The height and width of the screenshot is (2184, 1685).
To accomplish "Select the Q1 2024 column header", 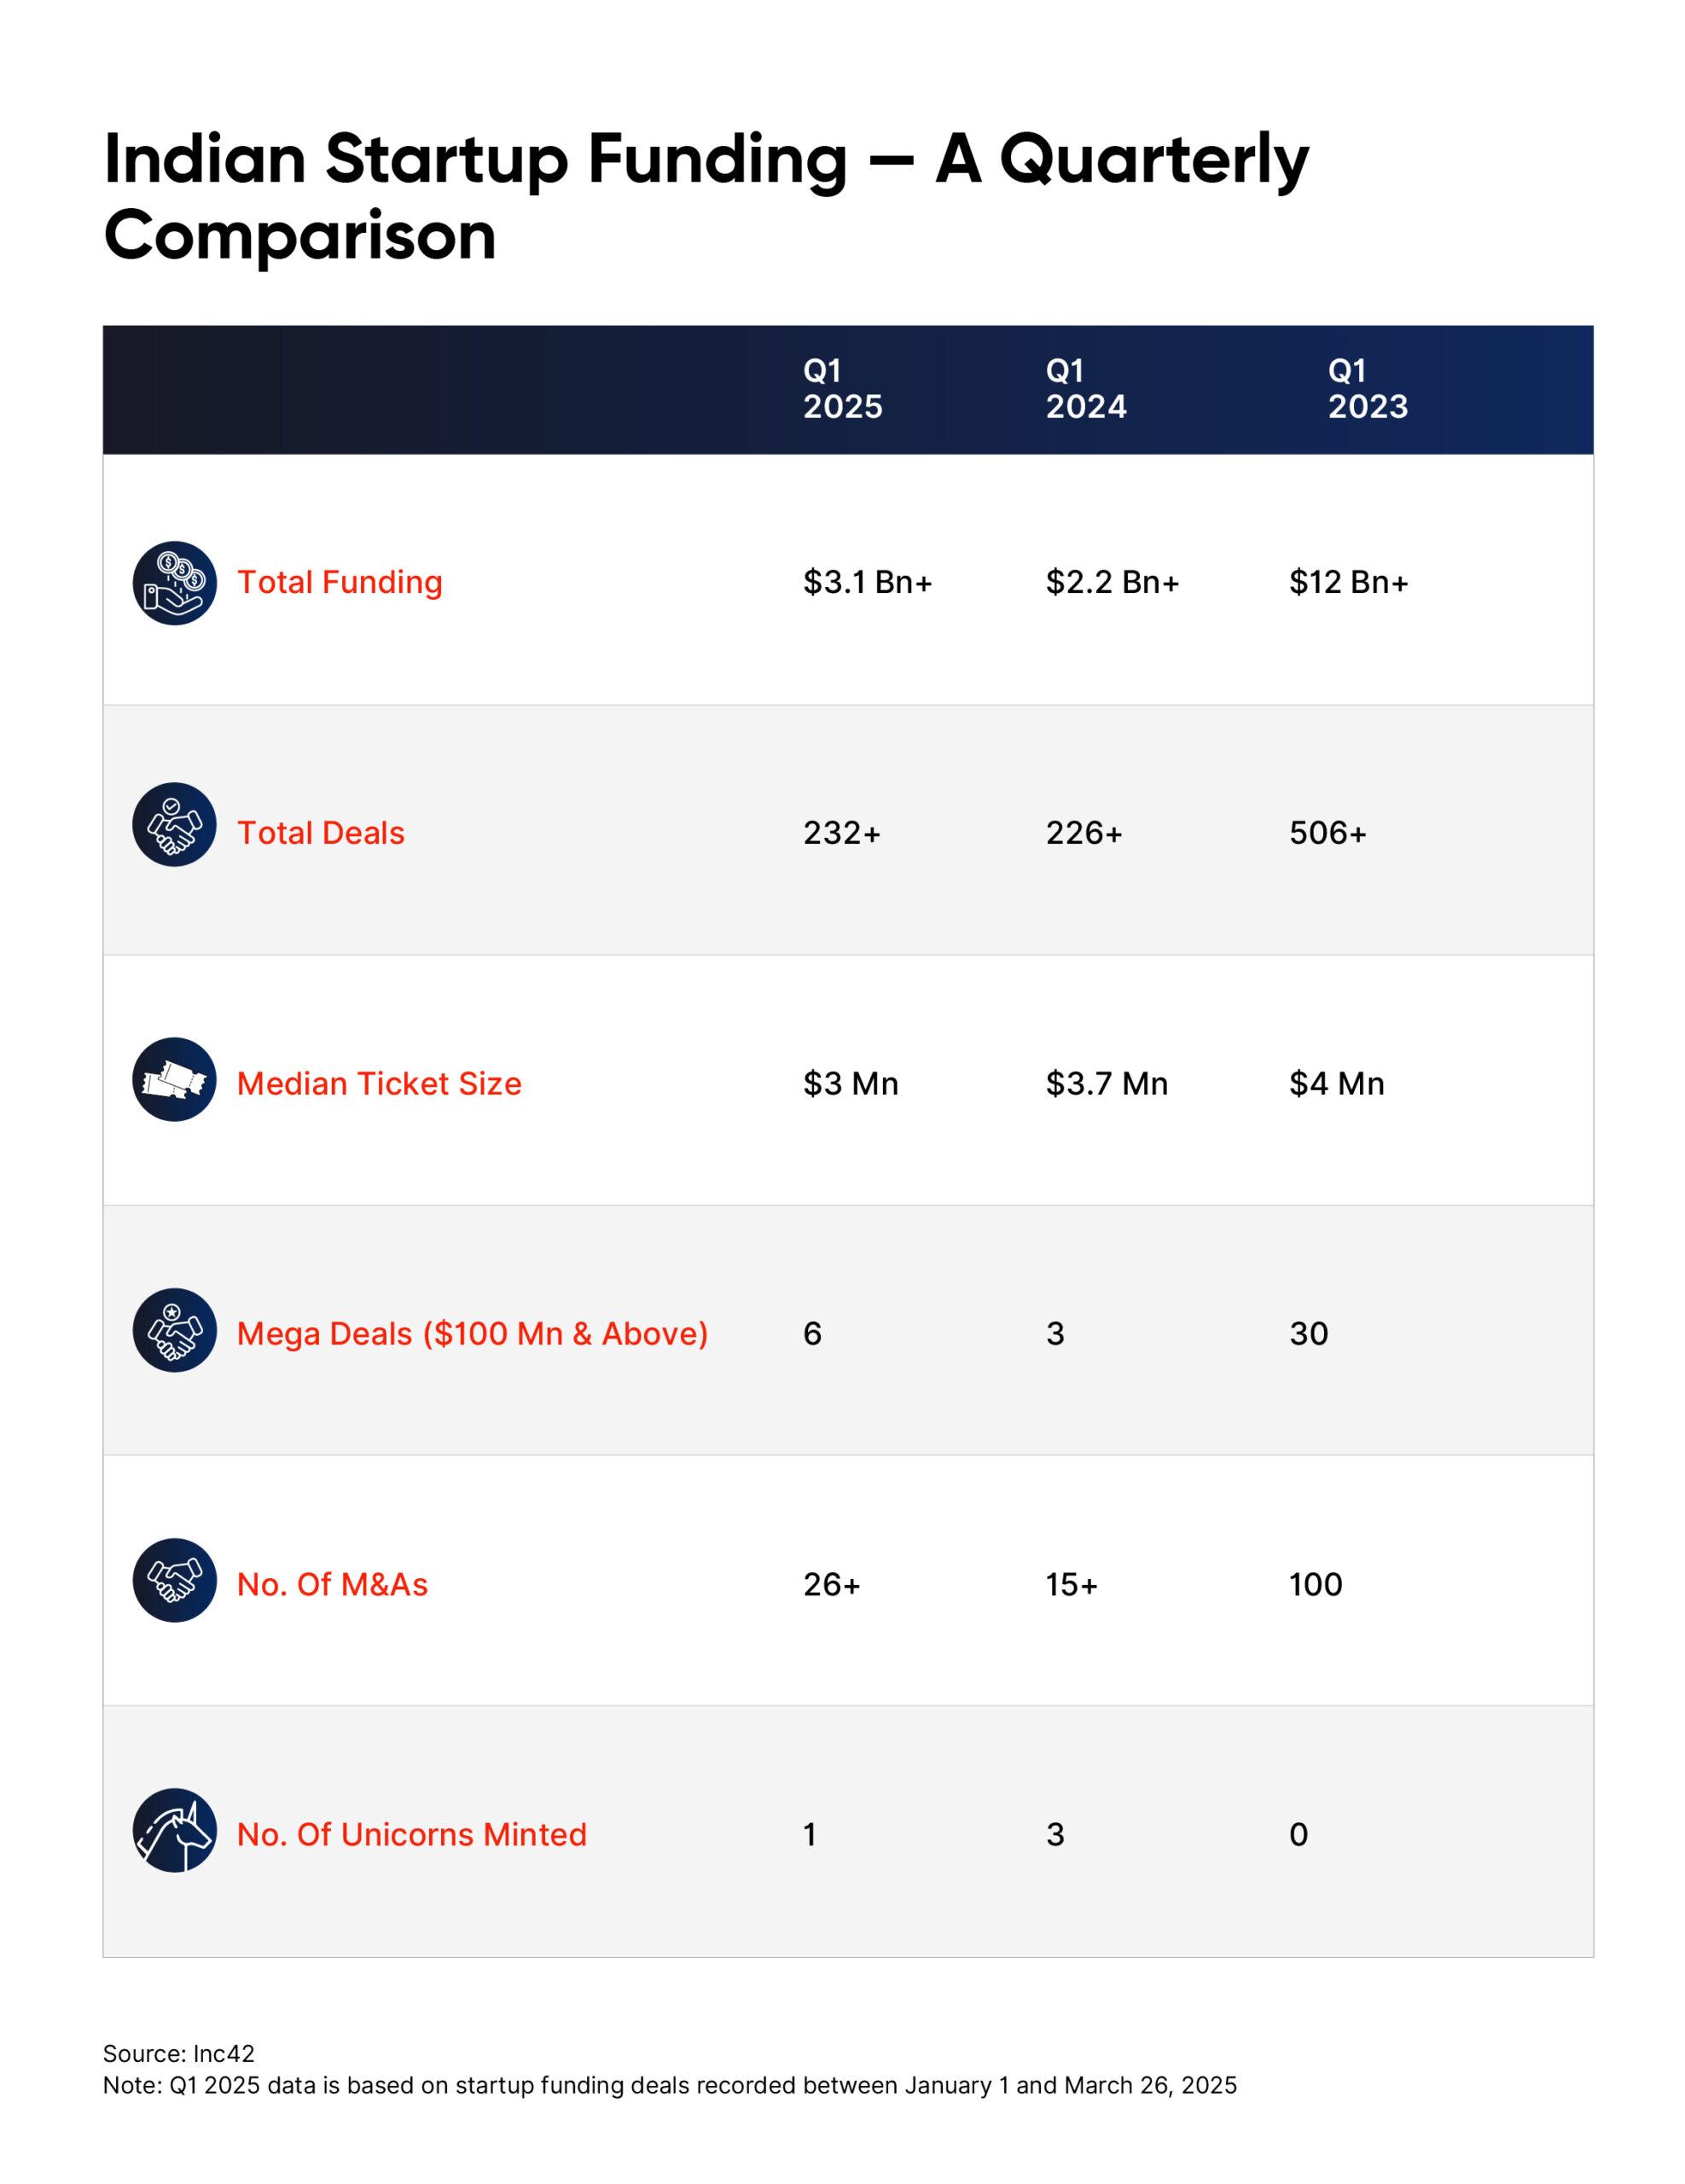I will 1085,388.
